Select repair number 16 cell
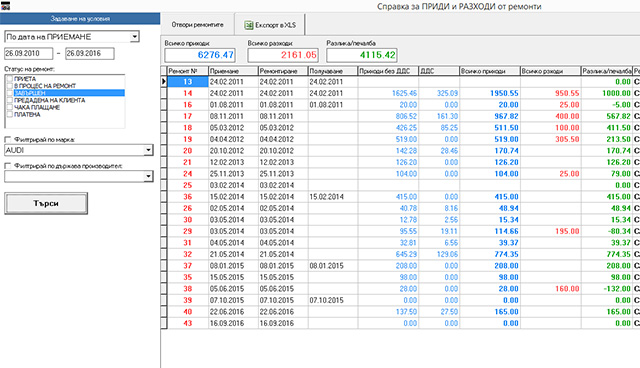The height and width of the screenshot is (368, 640). (188, 104)
